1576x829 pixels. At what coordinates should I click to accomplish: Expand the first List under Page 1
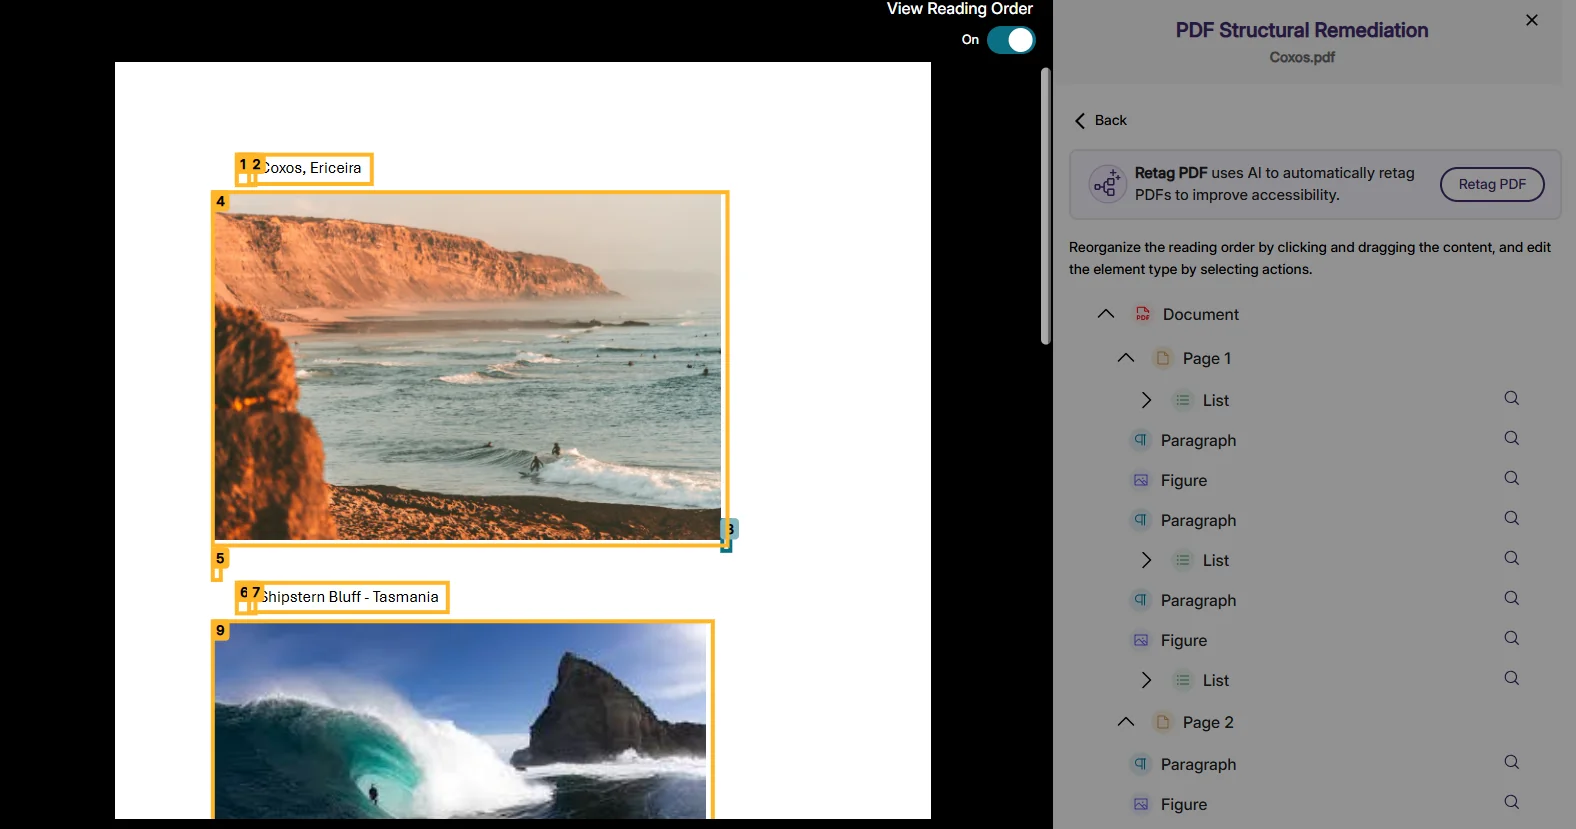point(1146,400)
